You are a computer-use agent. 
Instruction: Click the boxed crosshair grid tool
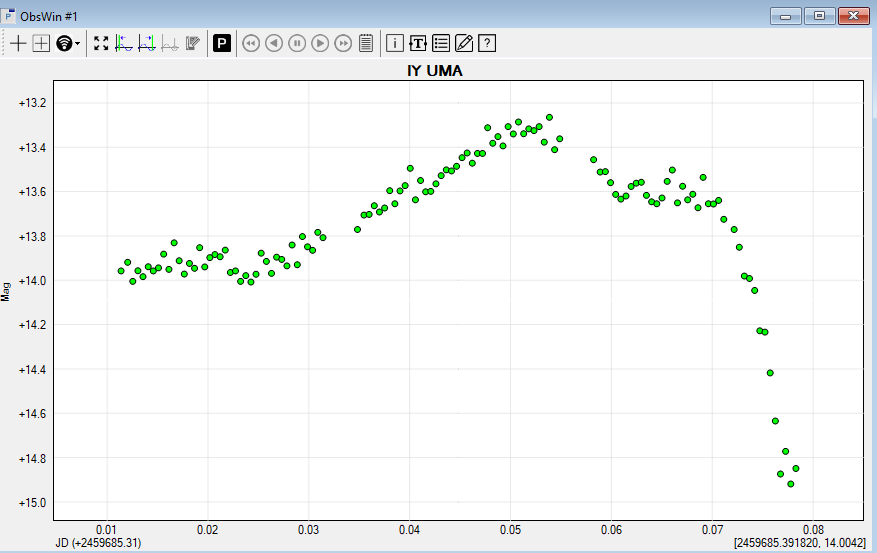41,43
